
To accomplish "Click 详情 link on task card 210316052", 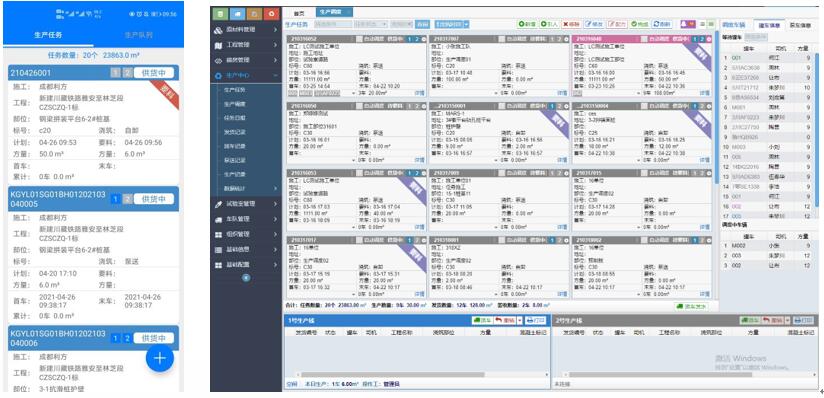I will 420,93.
